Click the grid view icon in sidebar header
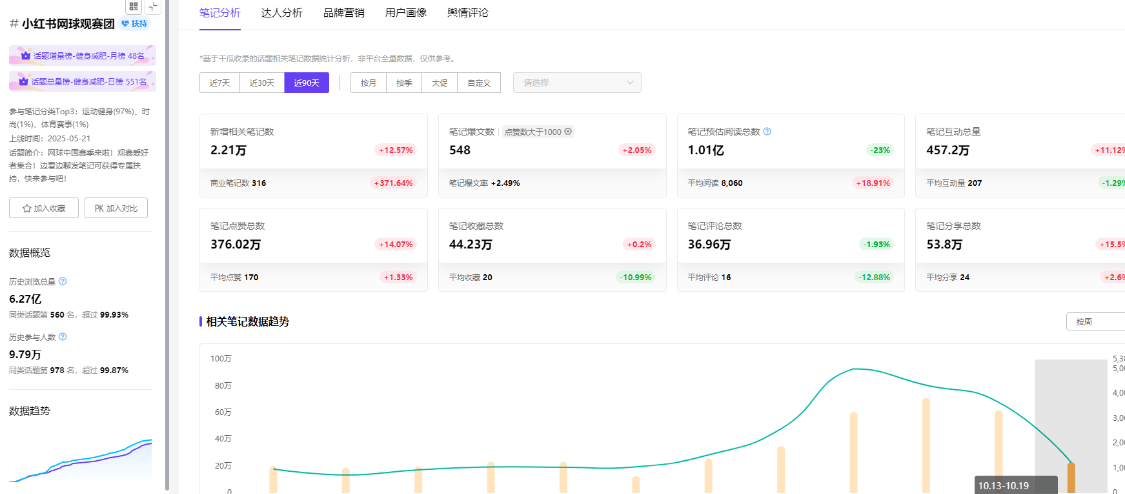 (134, 7)
